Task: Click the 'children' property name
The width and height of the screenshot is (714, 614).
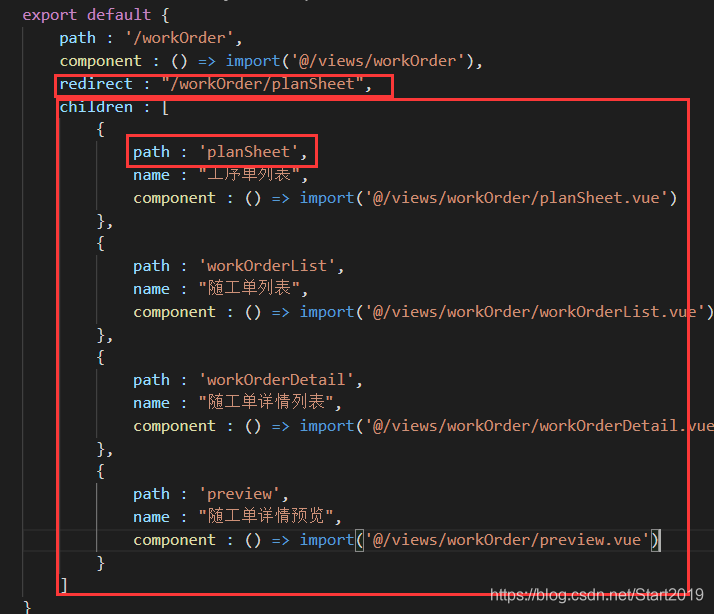Action: [96, 107]
